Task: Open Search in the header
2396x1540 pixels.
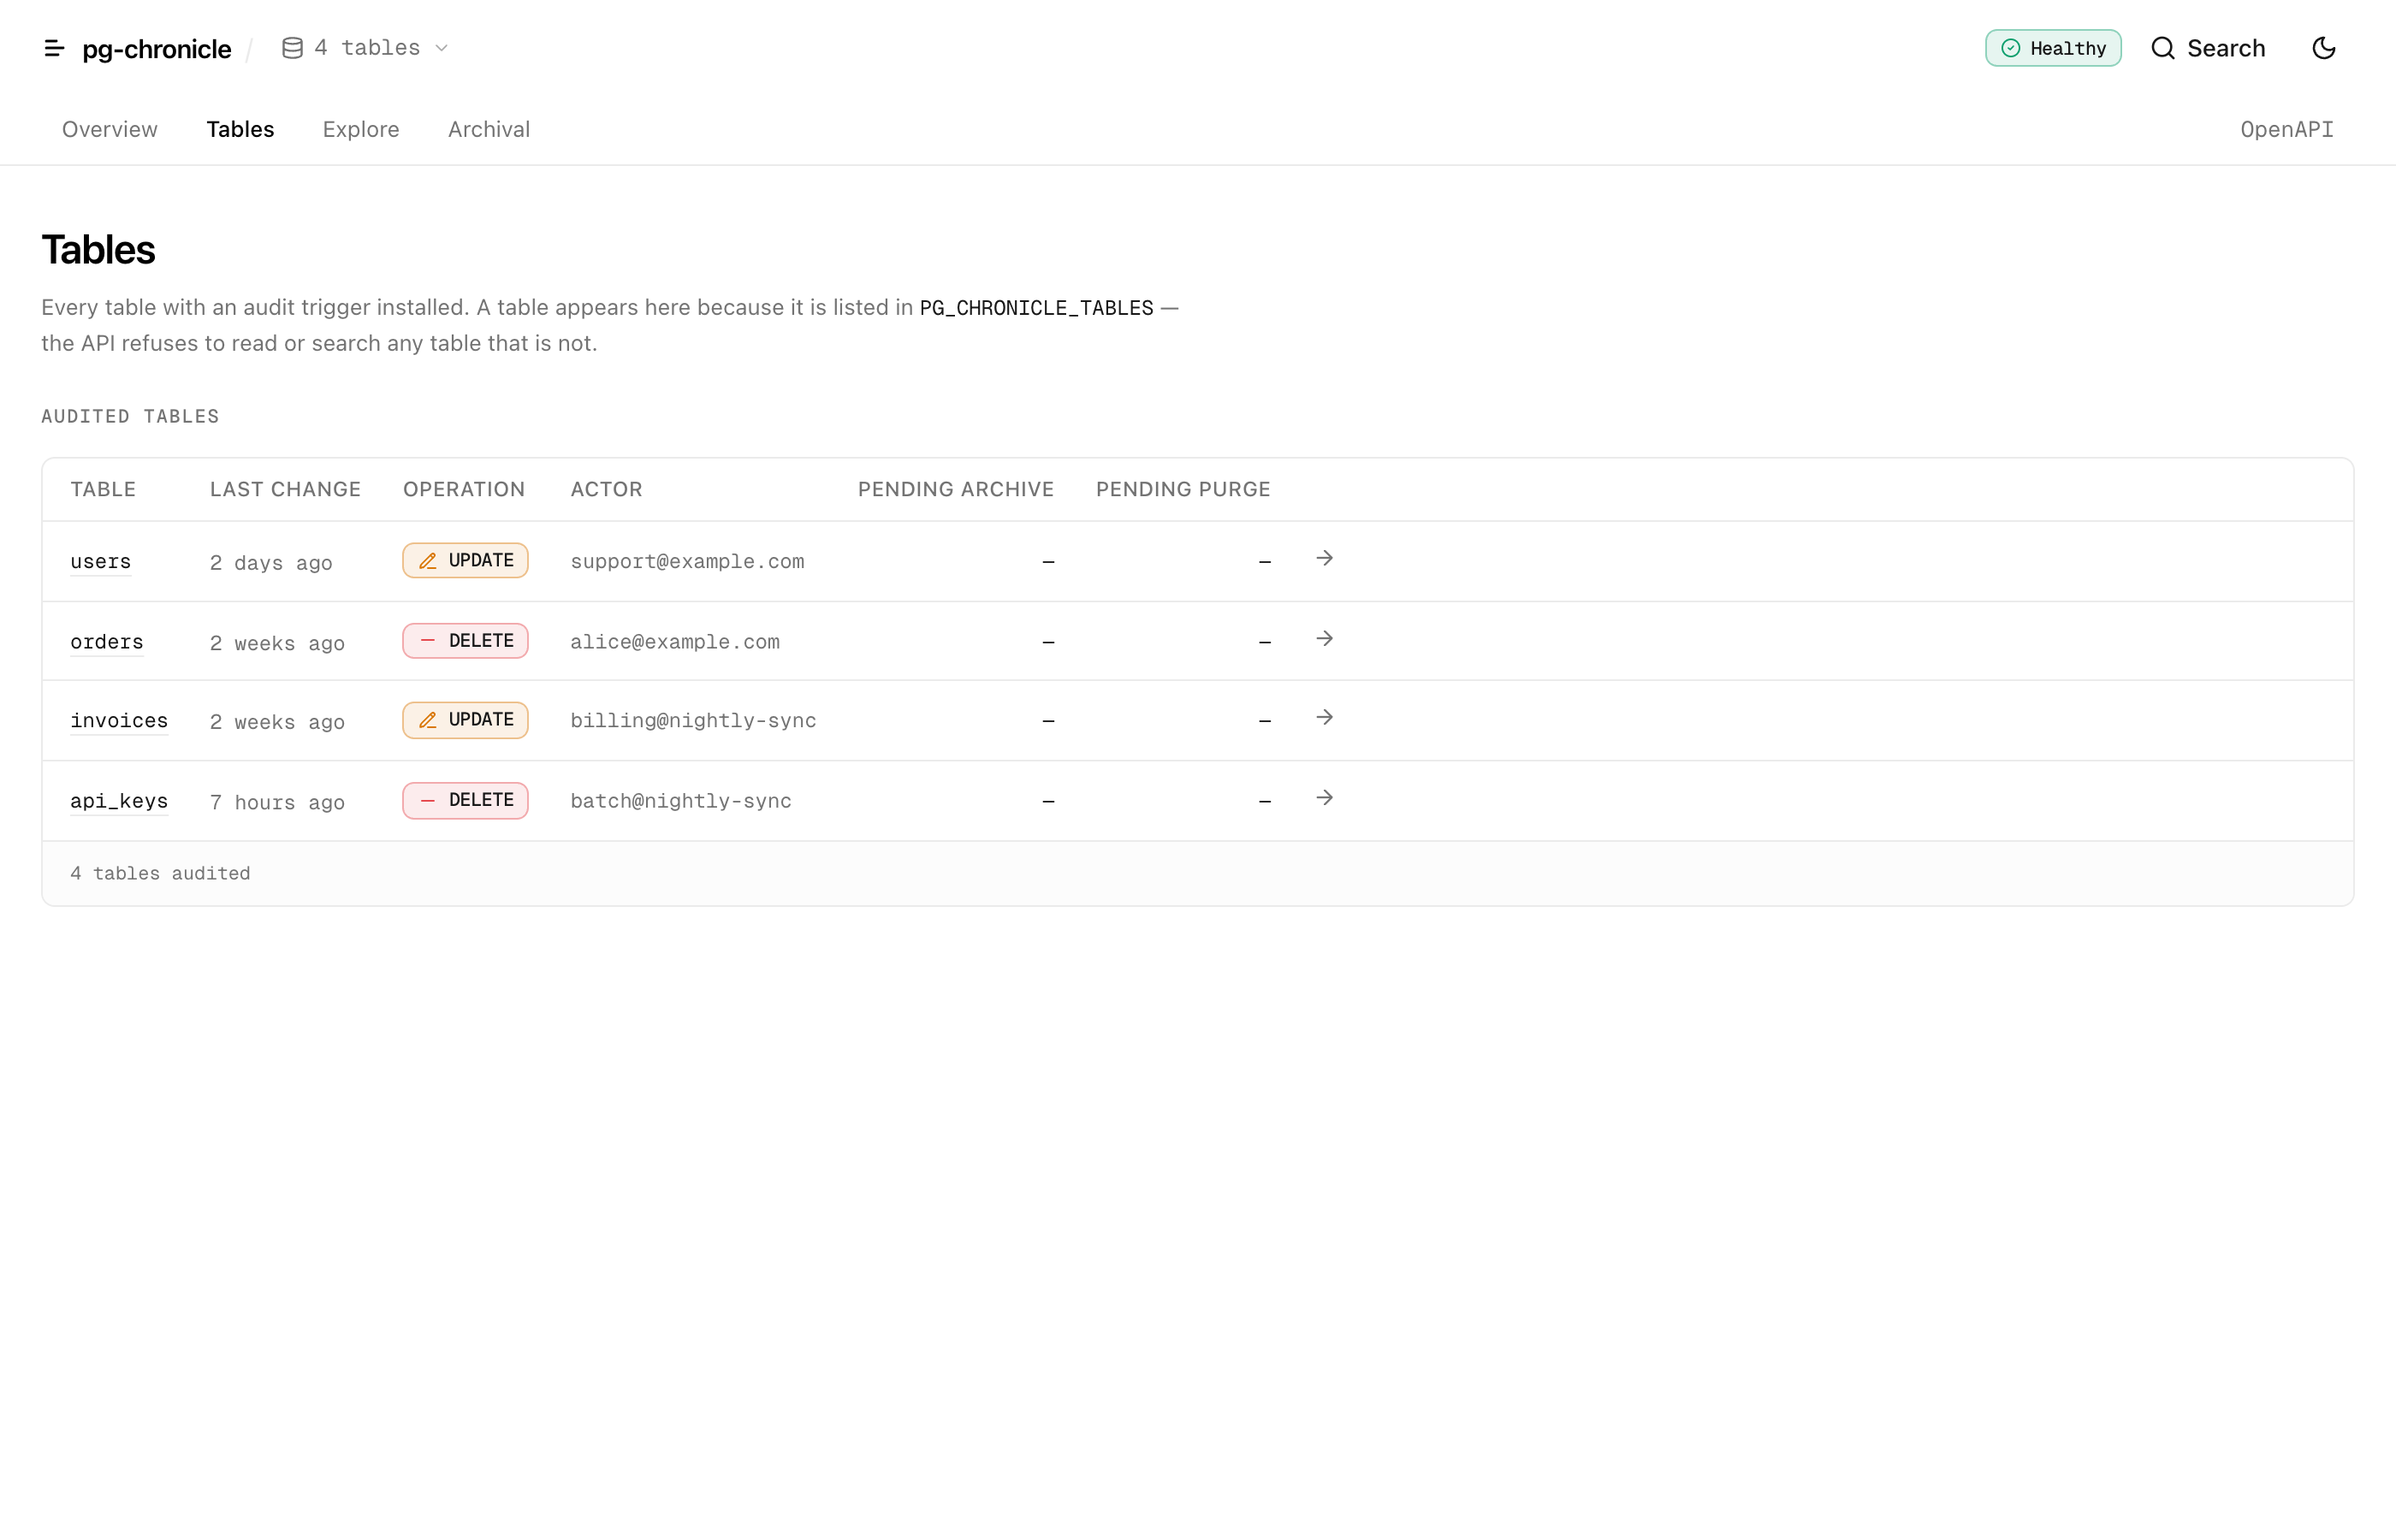Action: click(2208, 48)
